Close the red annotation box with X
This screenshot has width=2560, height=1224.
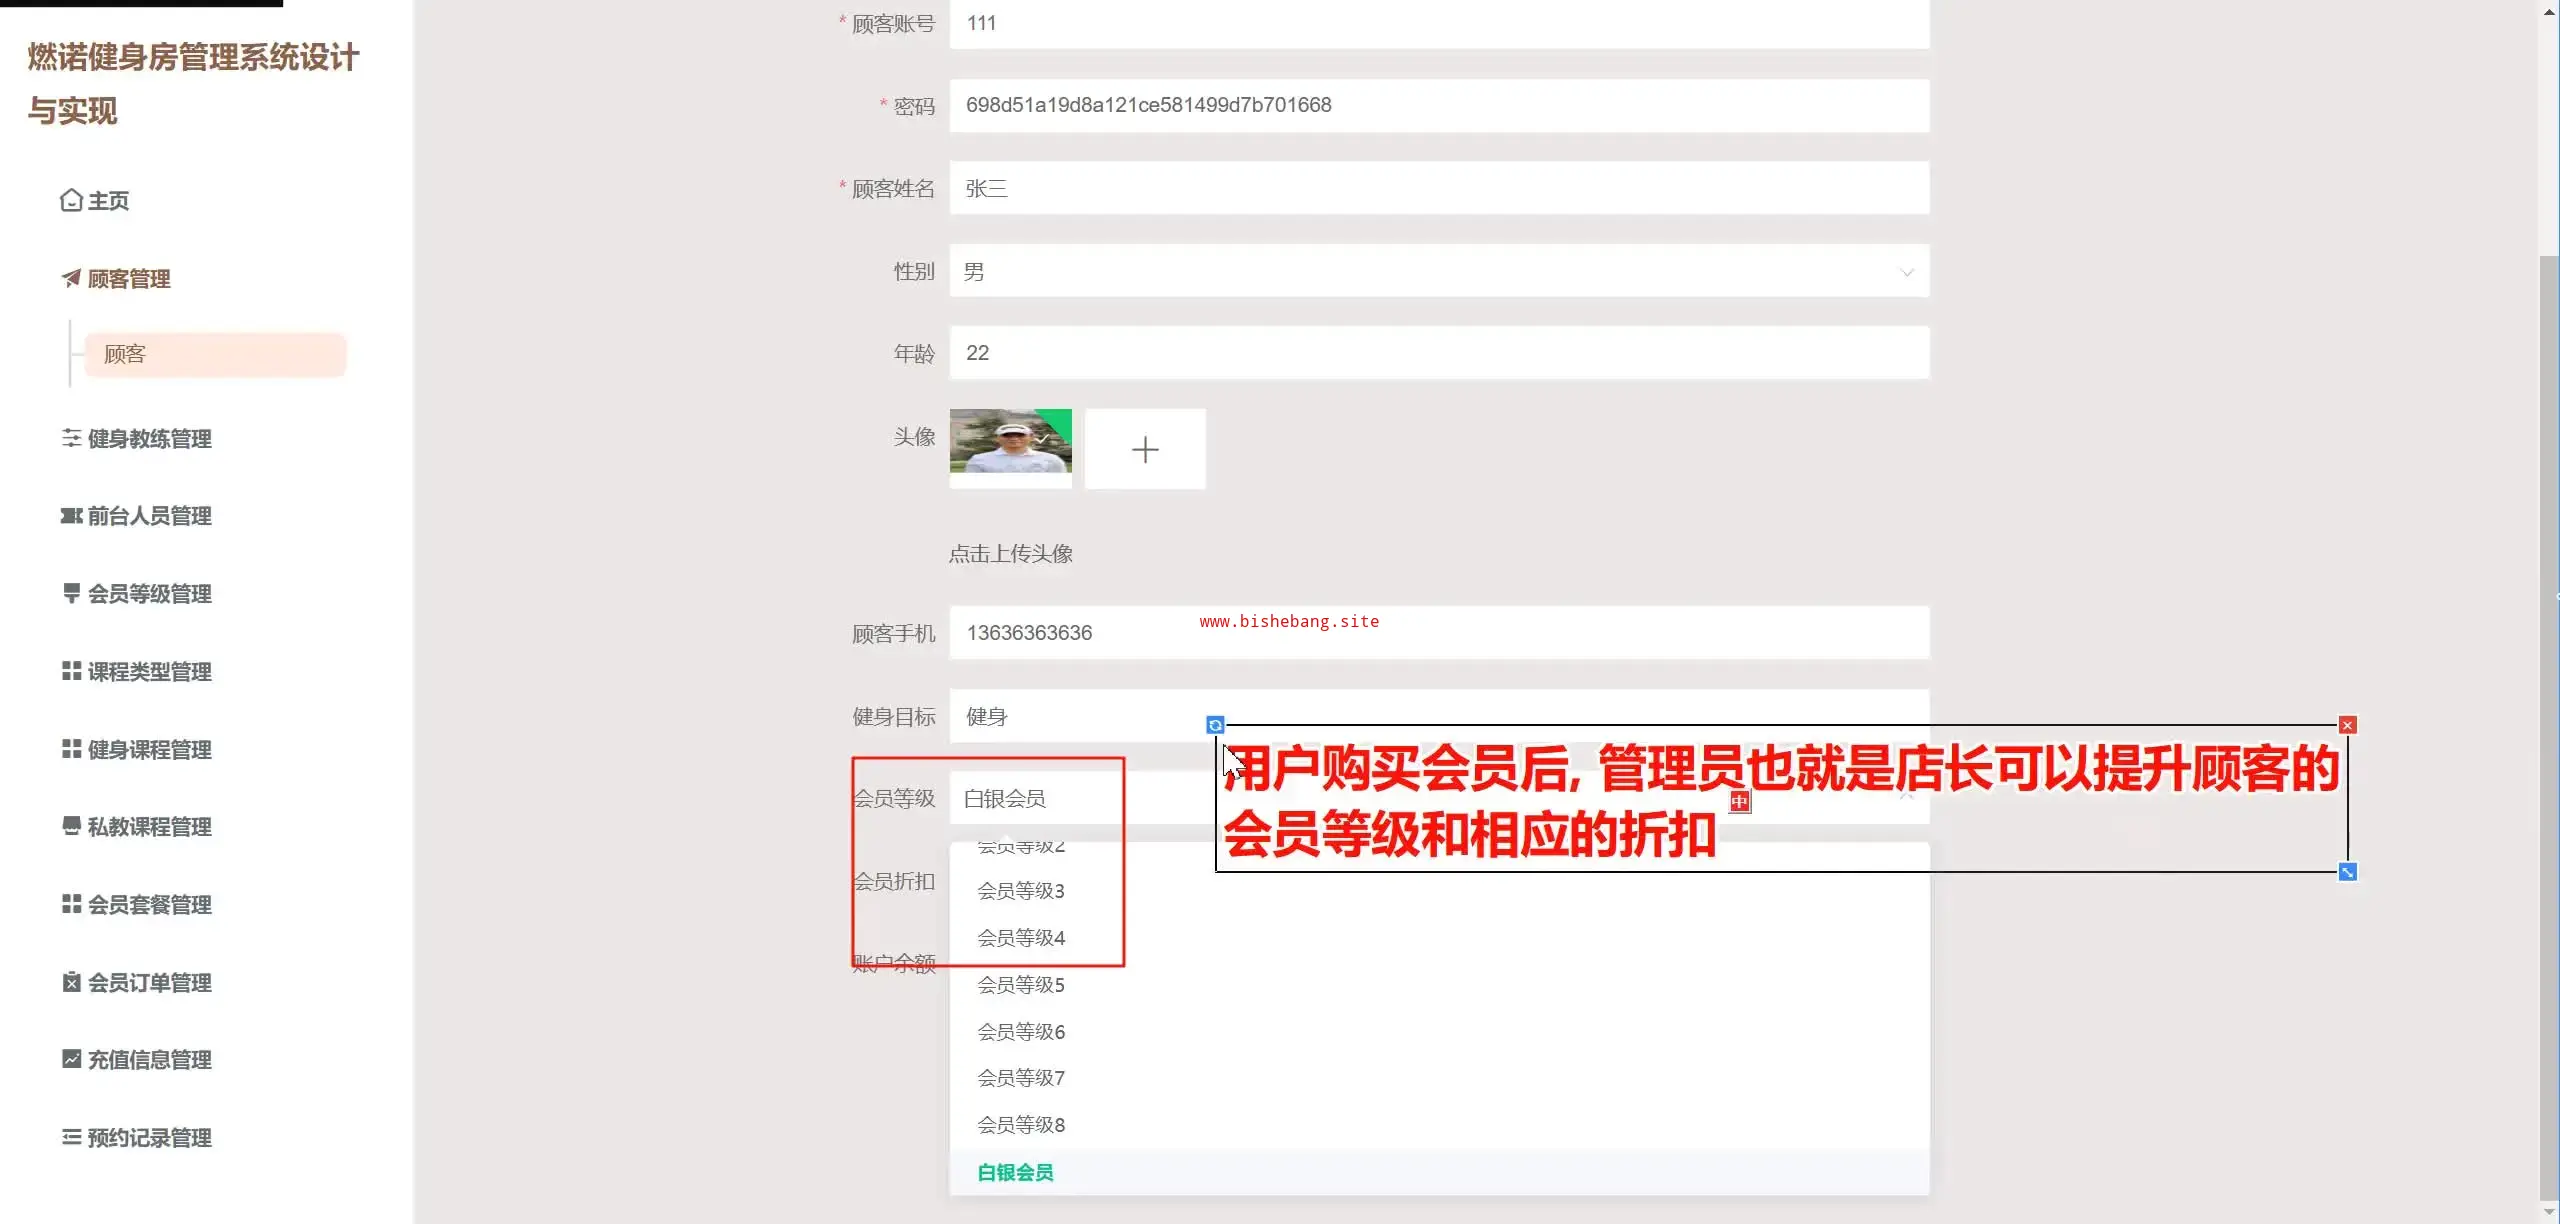(2347, 725)
